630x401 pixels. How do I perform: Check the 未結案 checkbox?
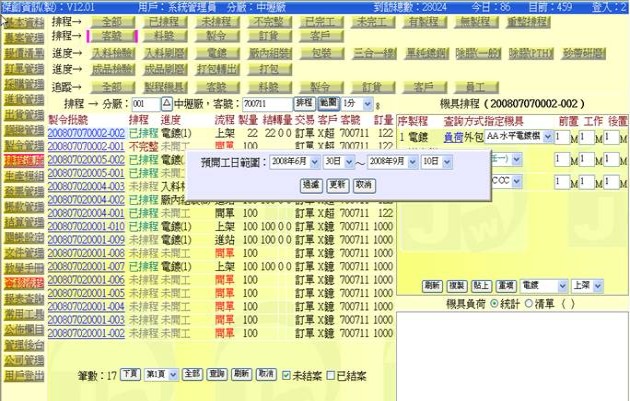tap(287, 374)
